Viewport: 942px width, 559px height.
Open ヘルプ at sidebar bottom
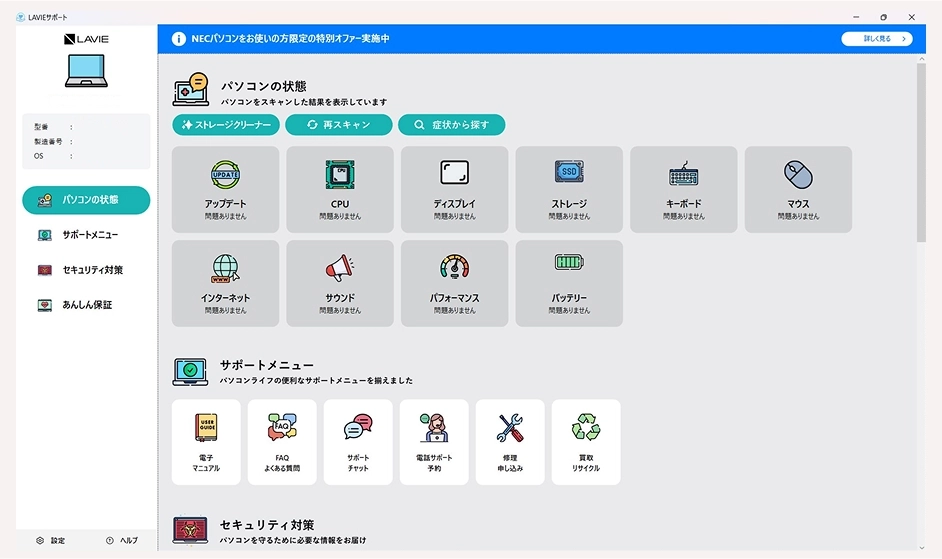click(x=122, y=540)
